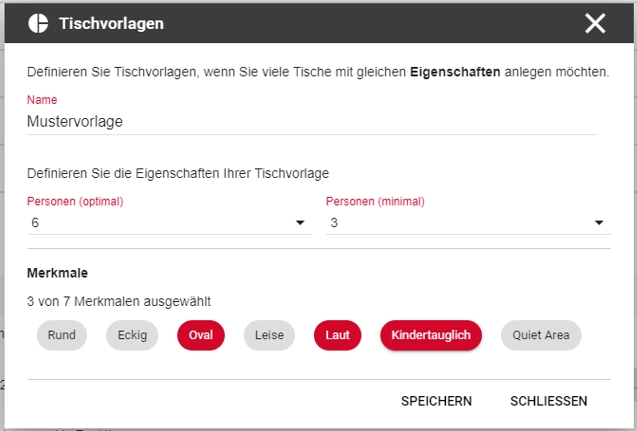
Task: Click the Tischvorlagen dialog title
Action: tap(111, 24)
